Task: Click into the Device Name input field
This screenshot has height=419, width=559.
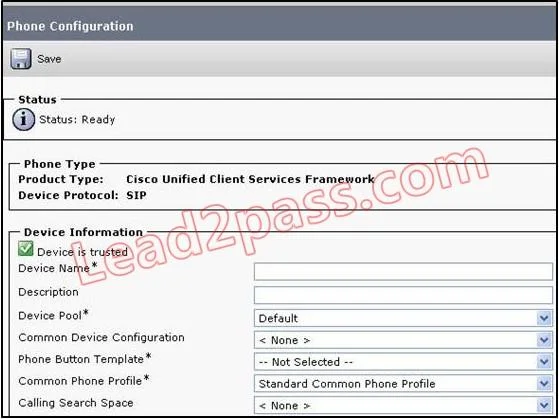Action: point(403,272)
